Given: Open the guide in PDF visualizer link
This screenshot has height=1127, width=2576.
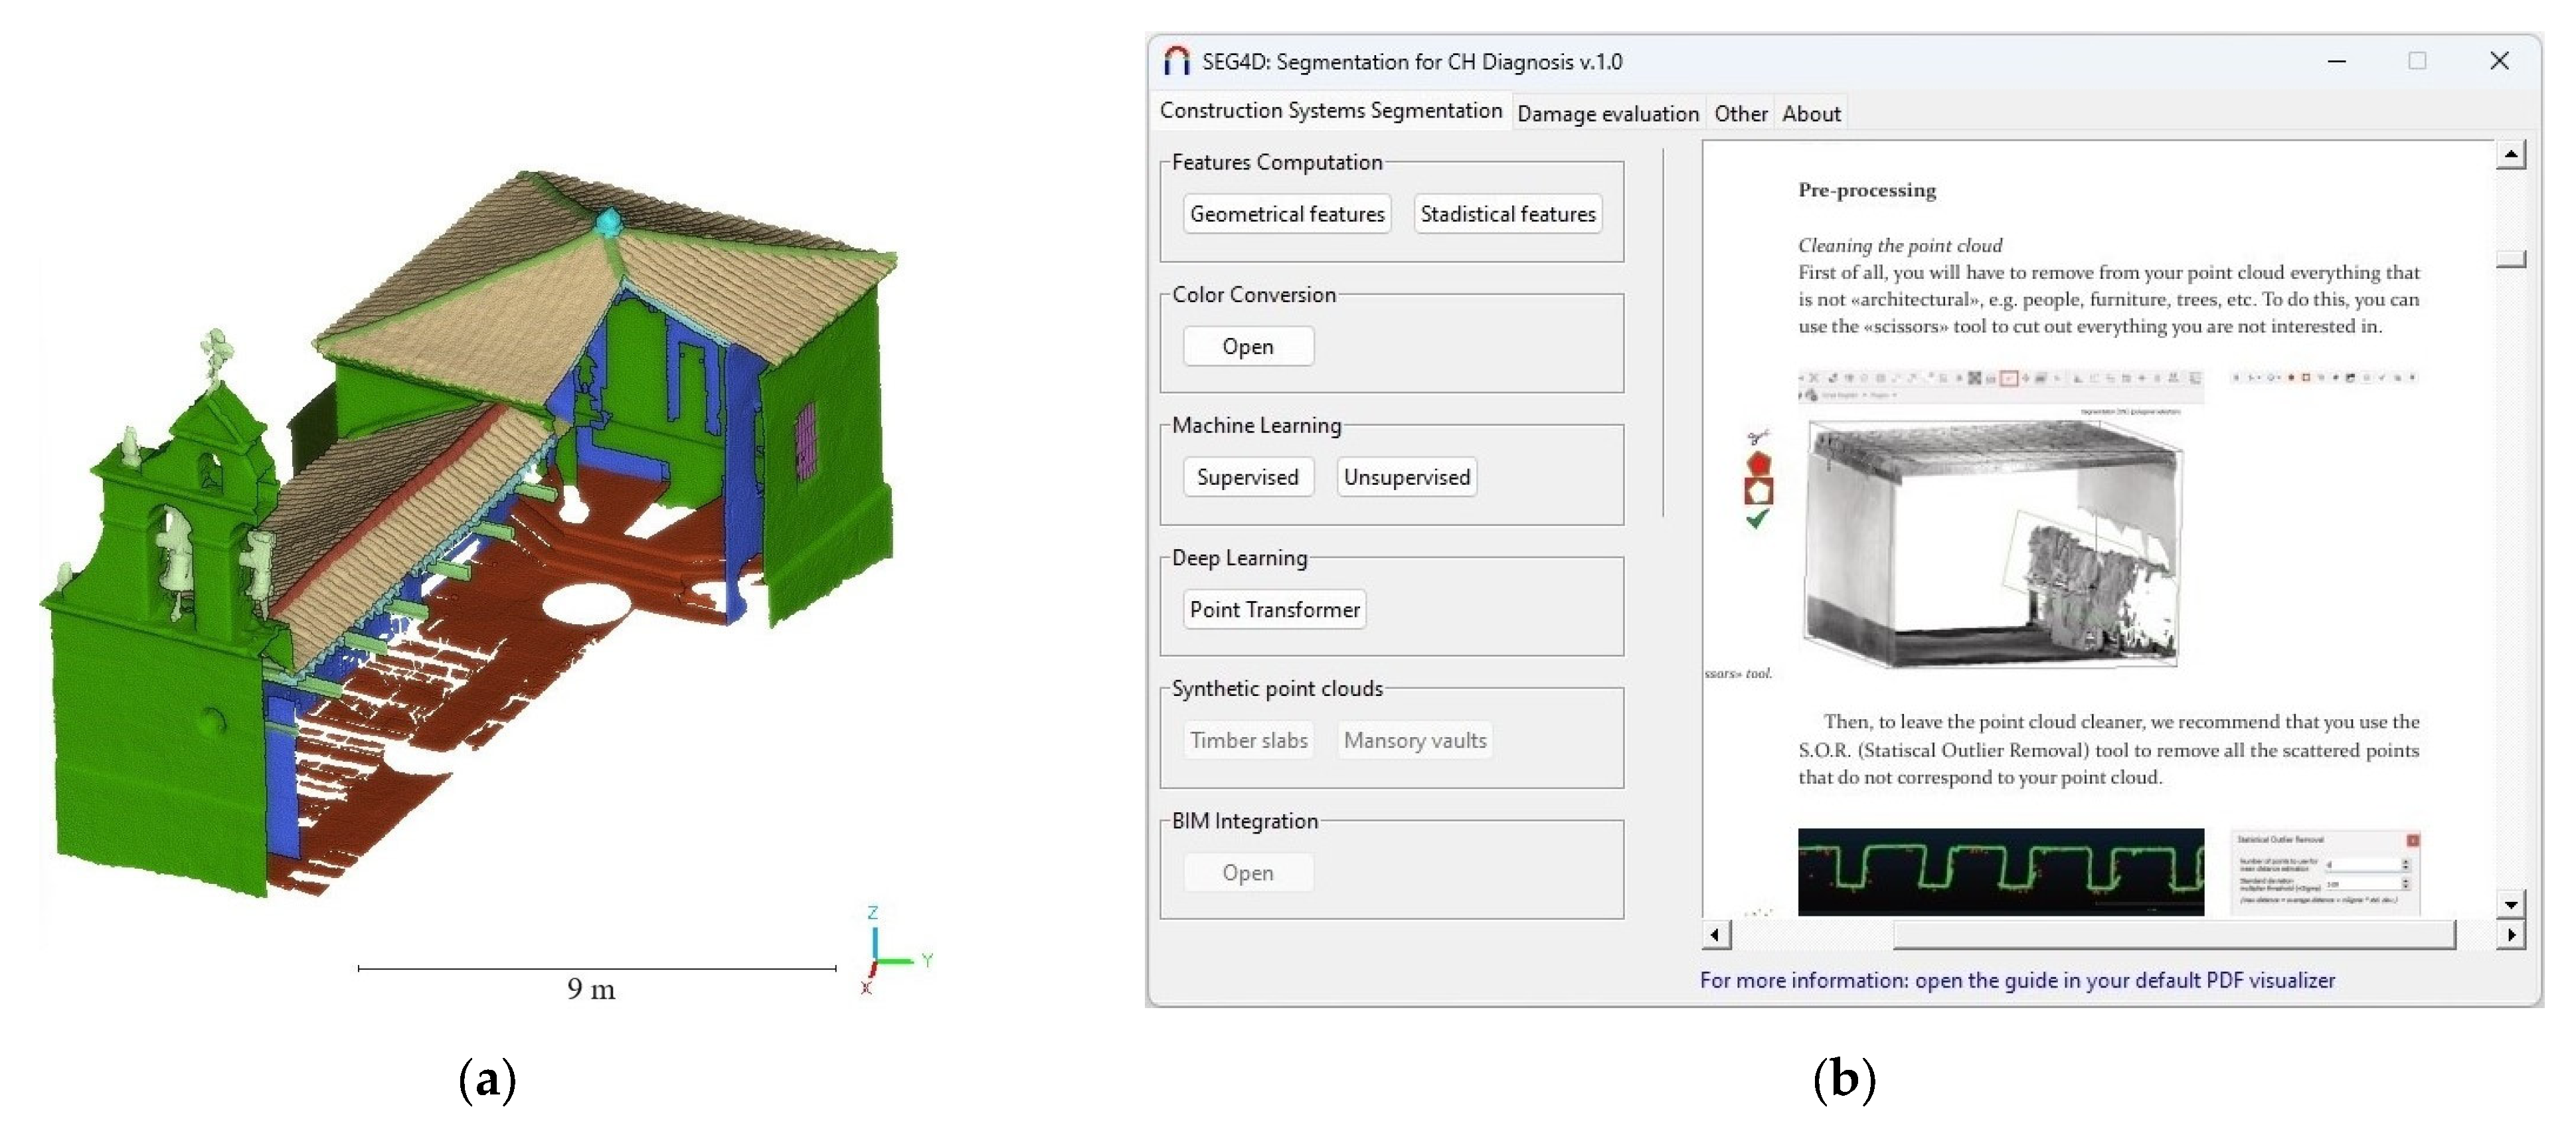Looking at the screenshot, I should [2017, 980].
